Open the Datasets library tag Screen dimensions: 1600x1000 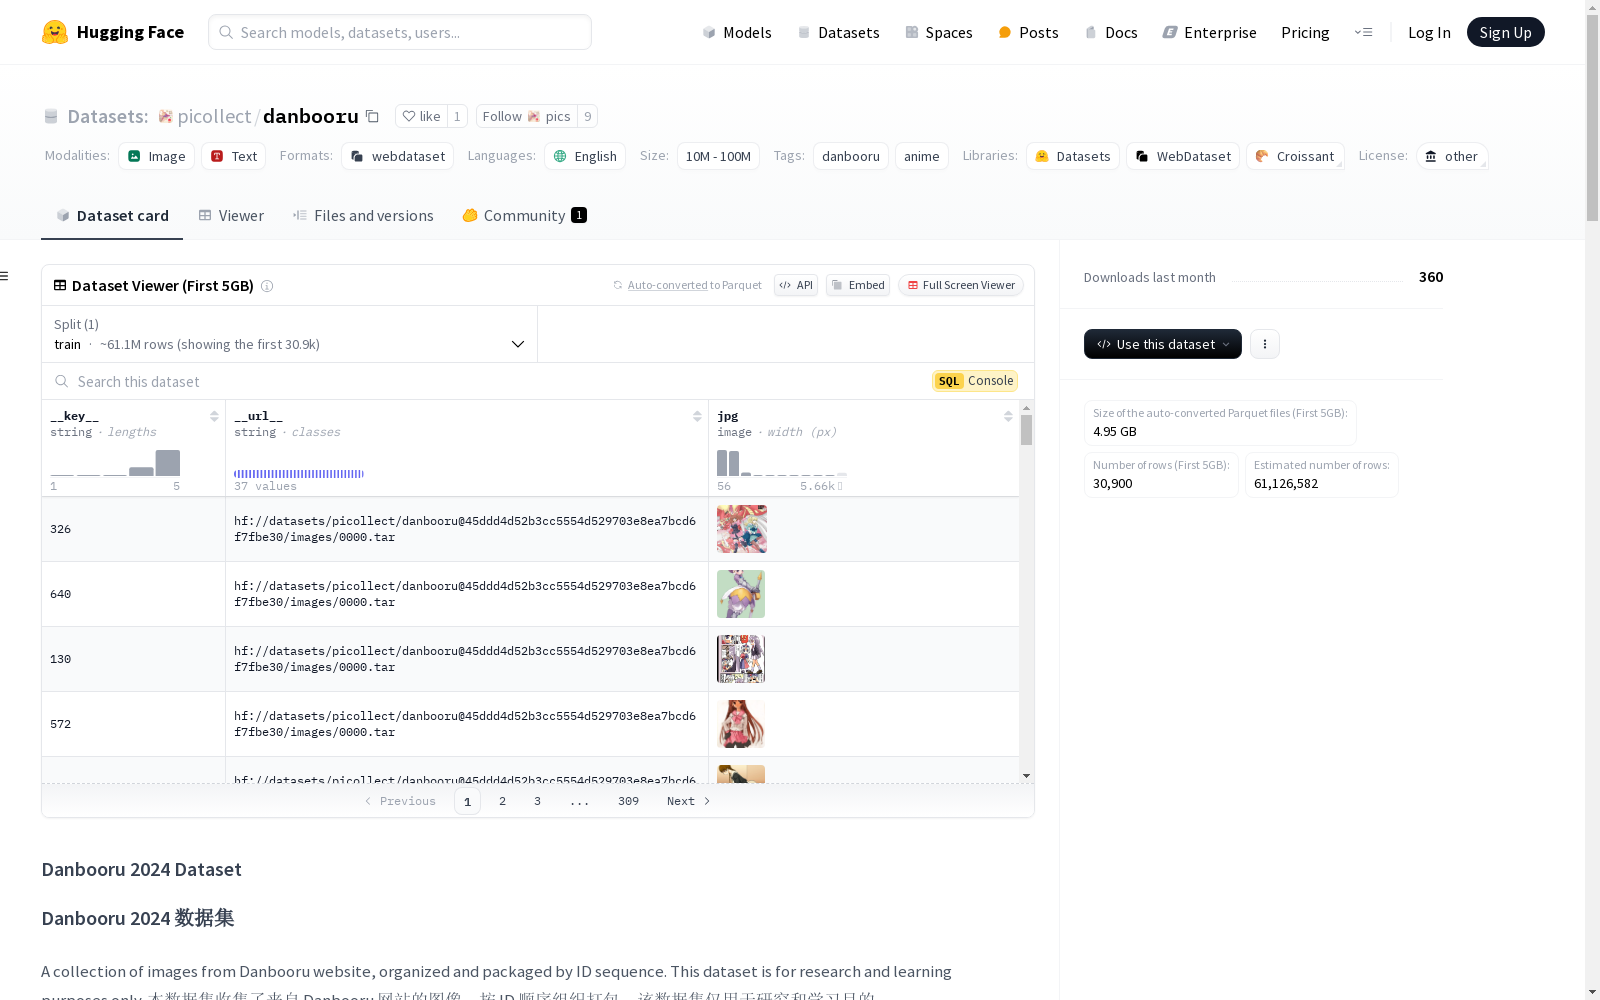(x=1073, y=156)
